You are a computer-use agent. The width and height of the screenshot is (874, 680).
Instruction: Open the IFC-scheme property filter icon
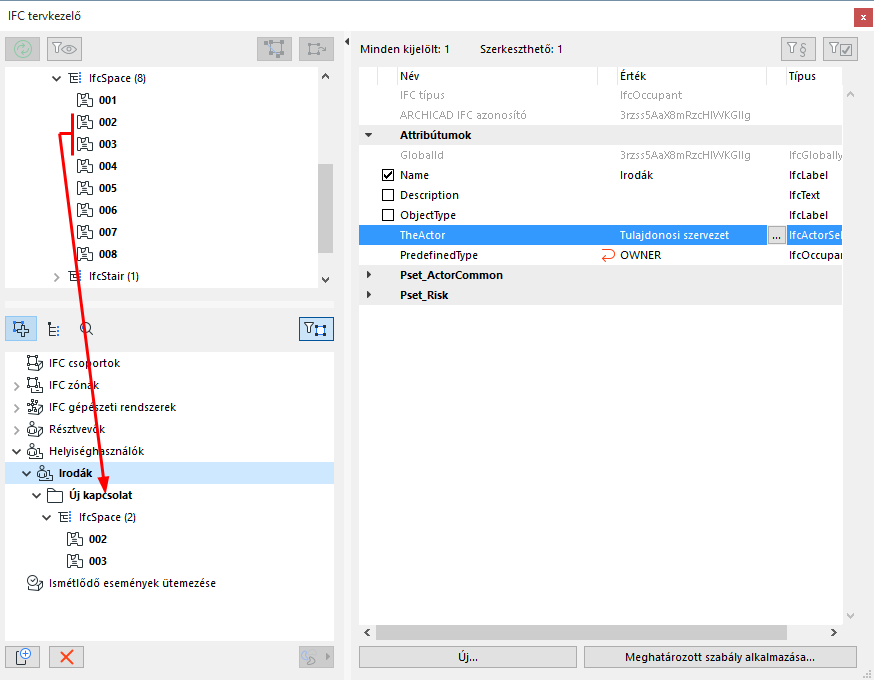[x=798, y=49]
